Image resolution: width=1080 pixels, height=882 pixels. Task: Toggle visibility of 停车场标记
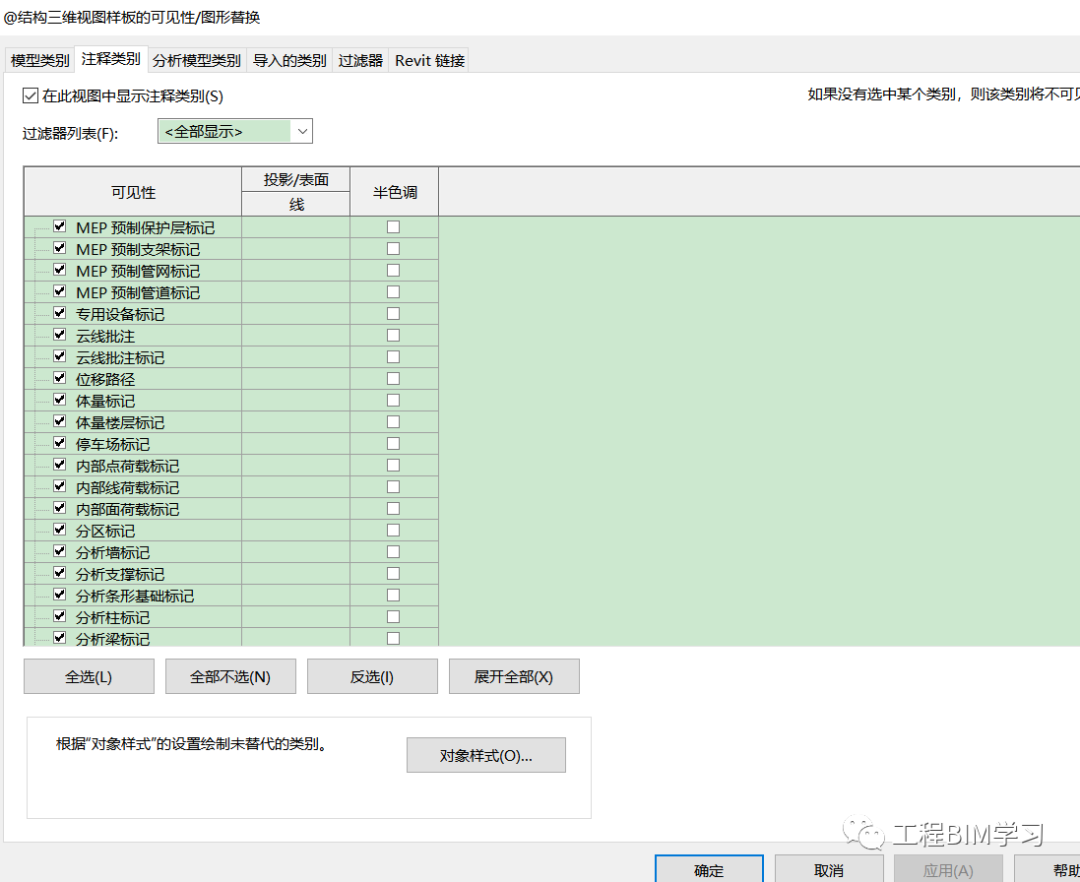pos(59,443)
